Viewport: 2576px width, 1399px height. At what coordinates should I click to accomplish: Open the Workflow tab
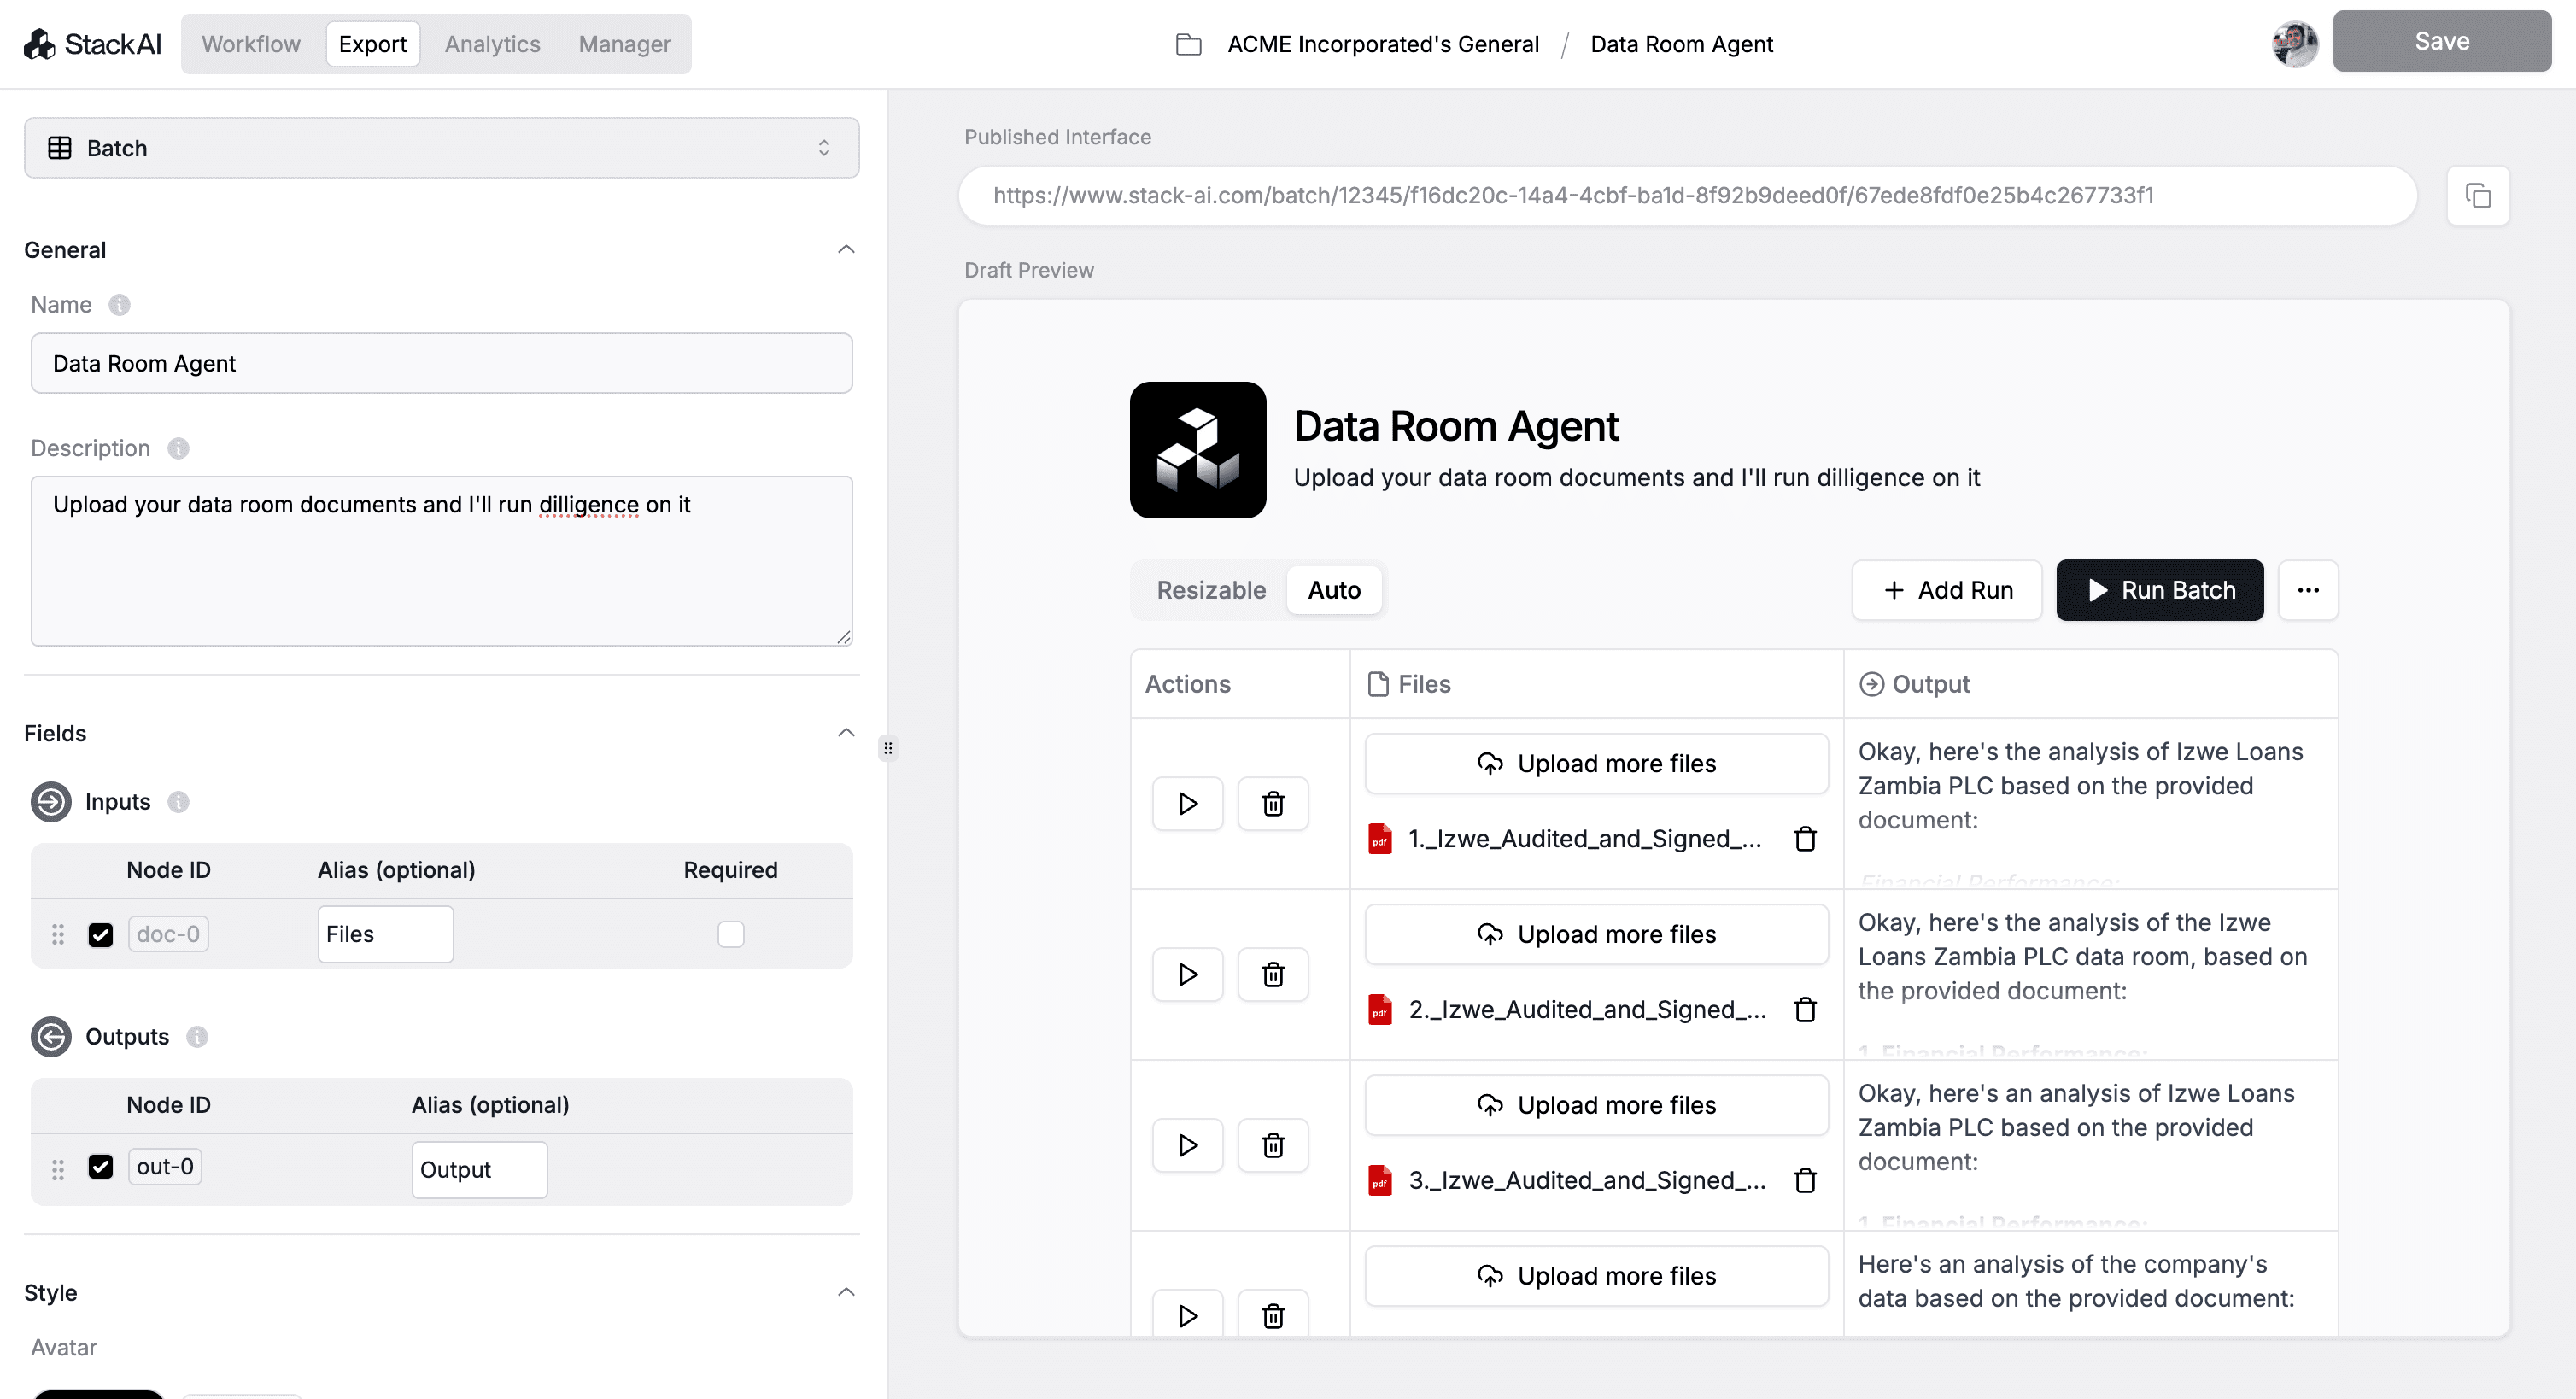[x=251, y=44]
